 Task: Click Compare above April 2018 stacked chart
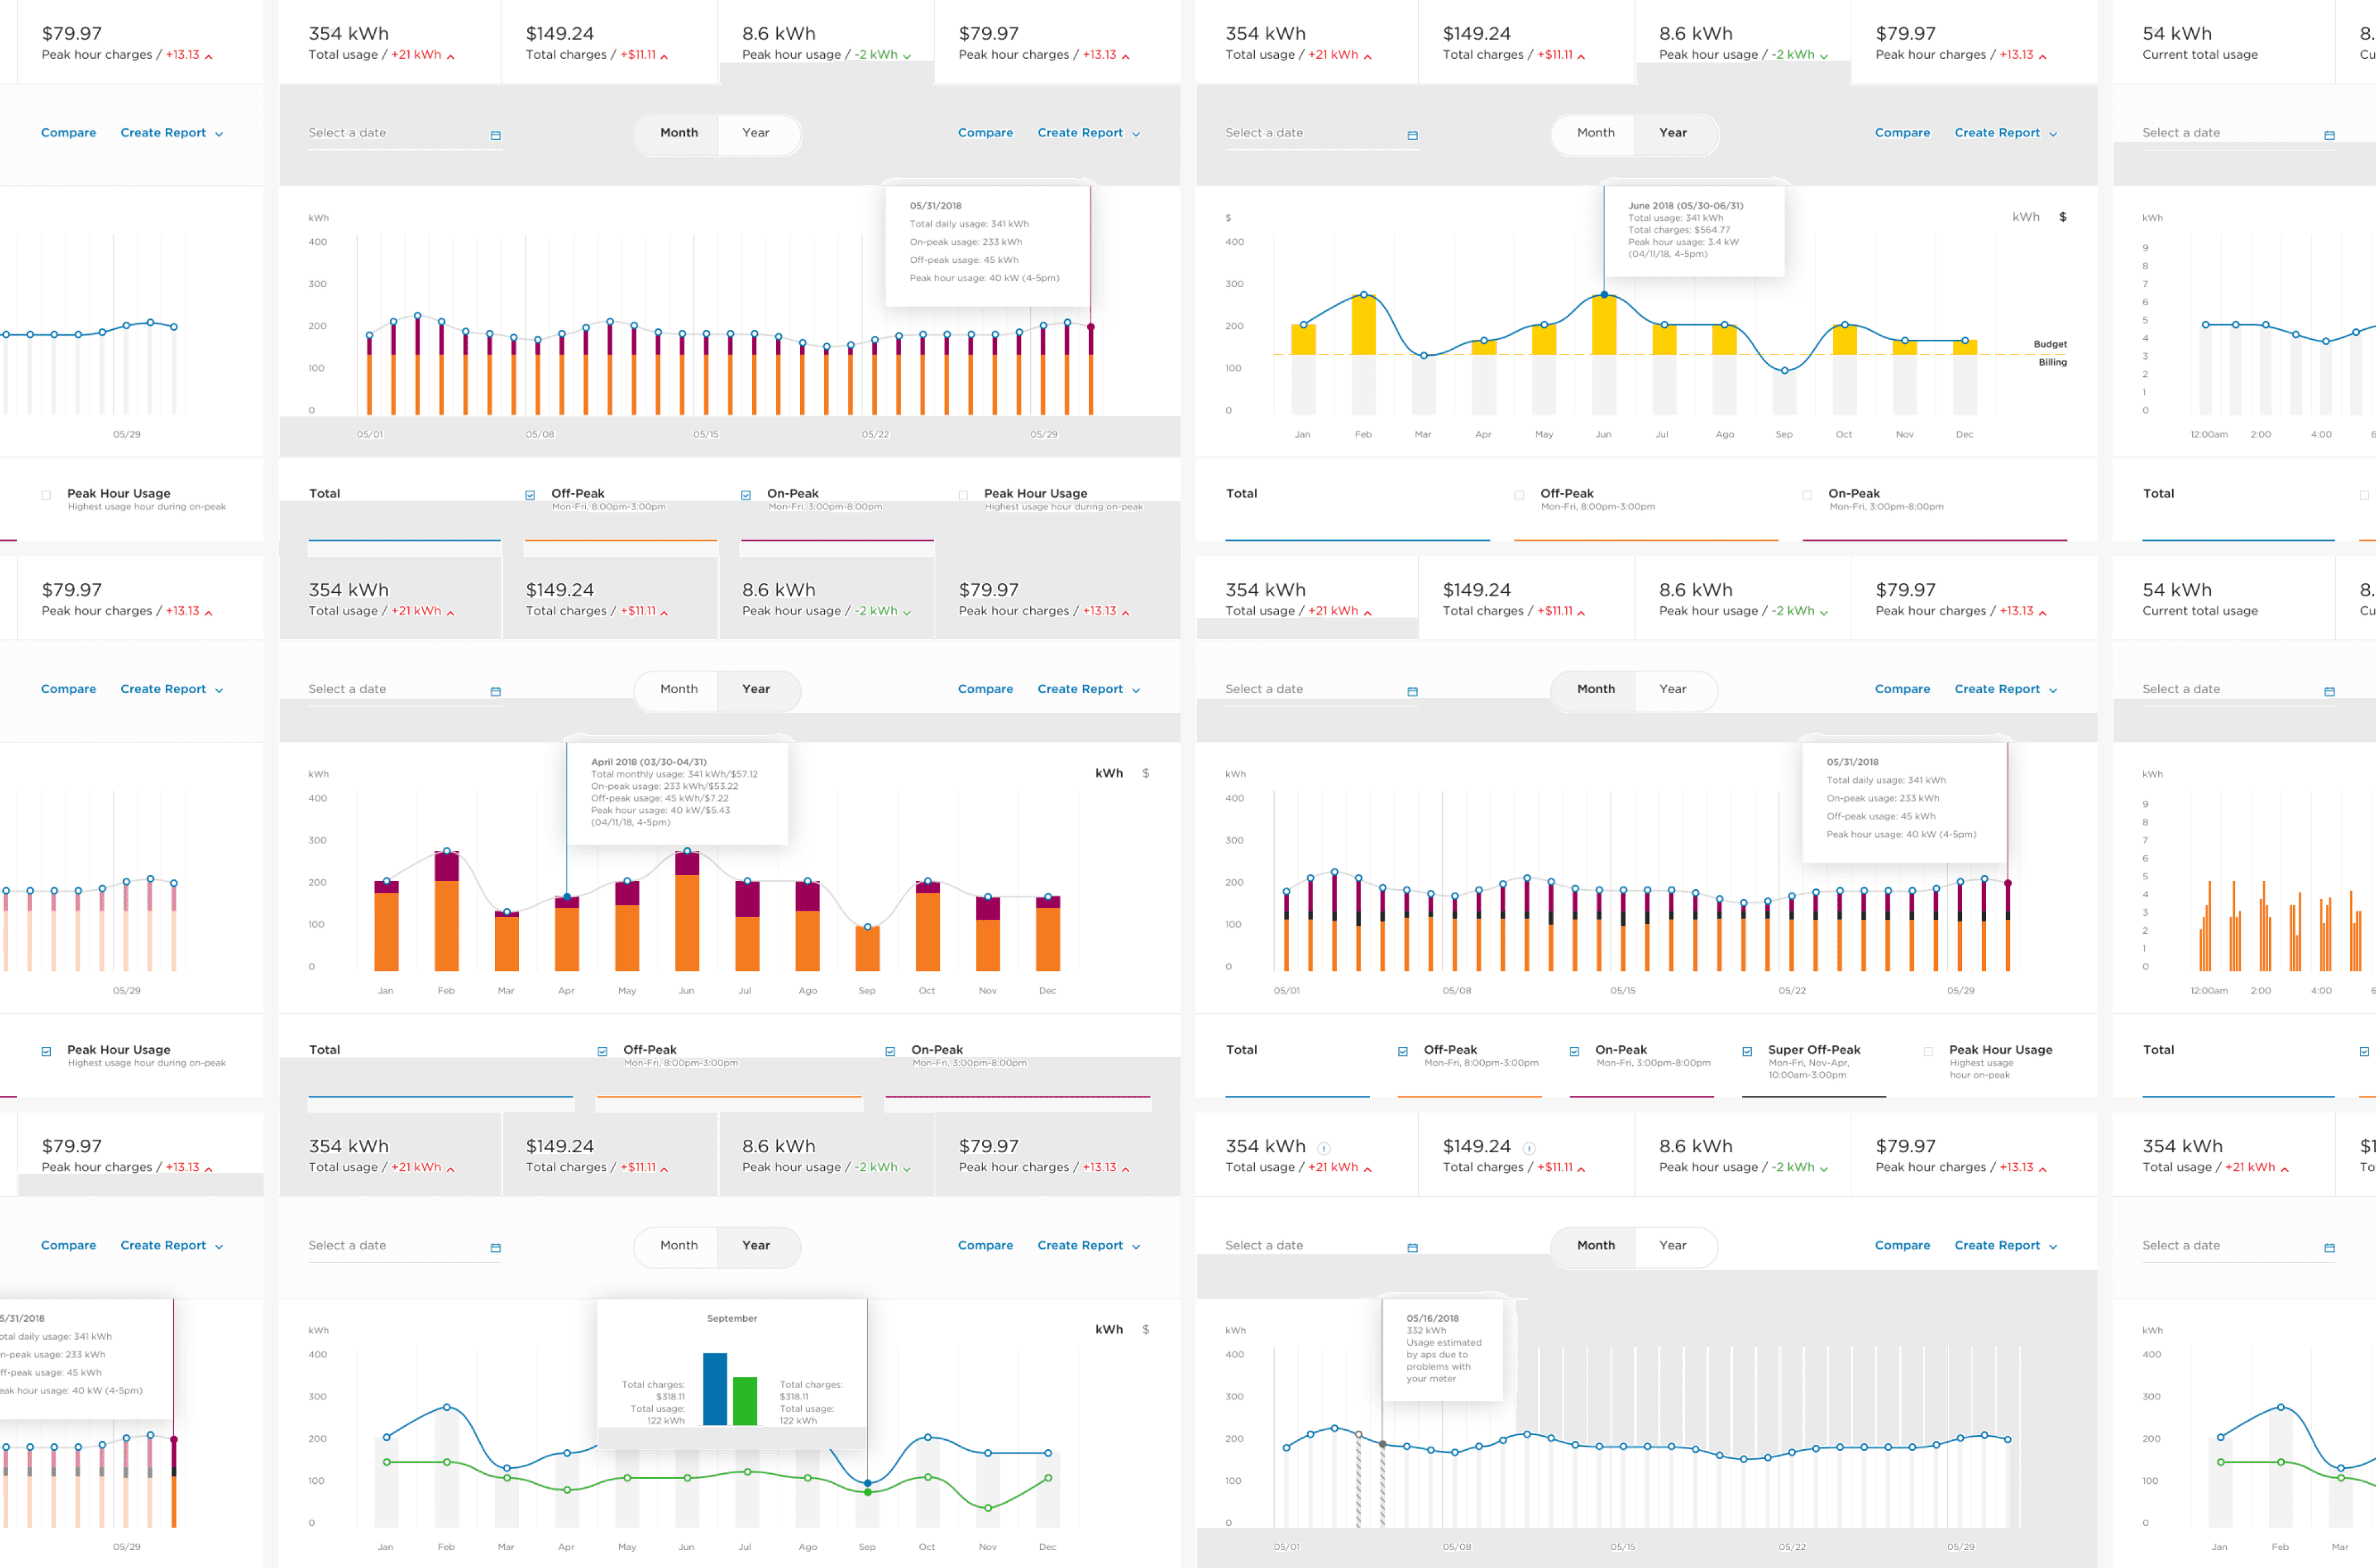pyautogui.click(x=985, y=689)
